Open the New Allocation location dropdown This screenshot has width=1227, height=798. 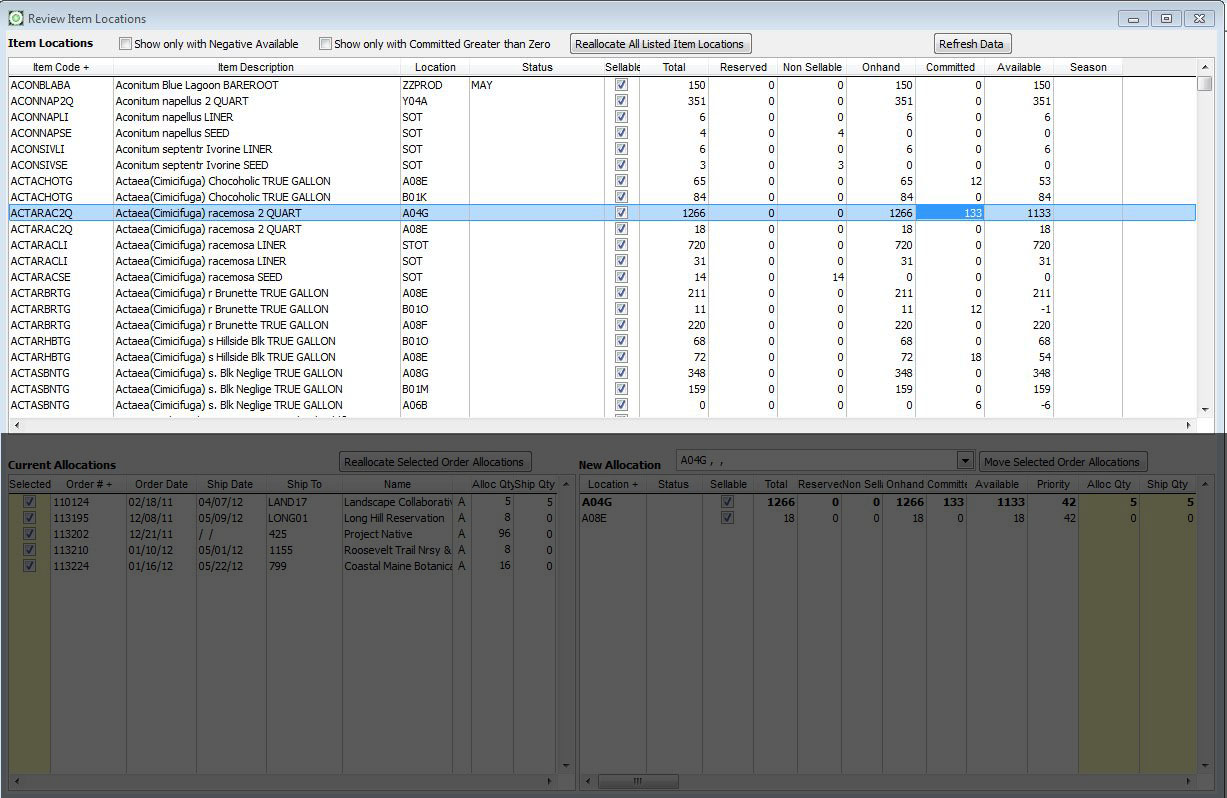coord(964,461)
